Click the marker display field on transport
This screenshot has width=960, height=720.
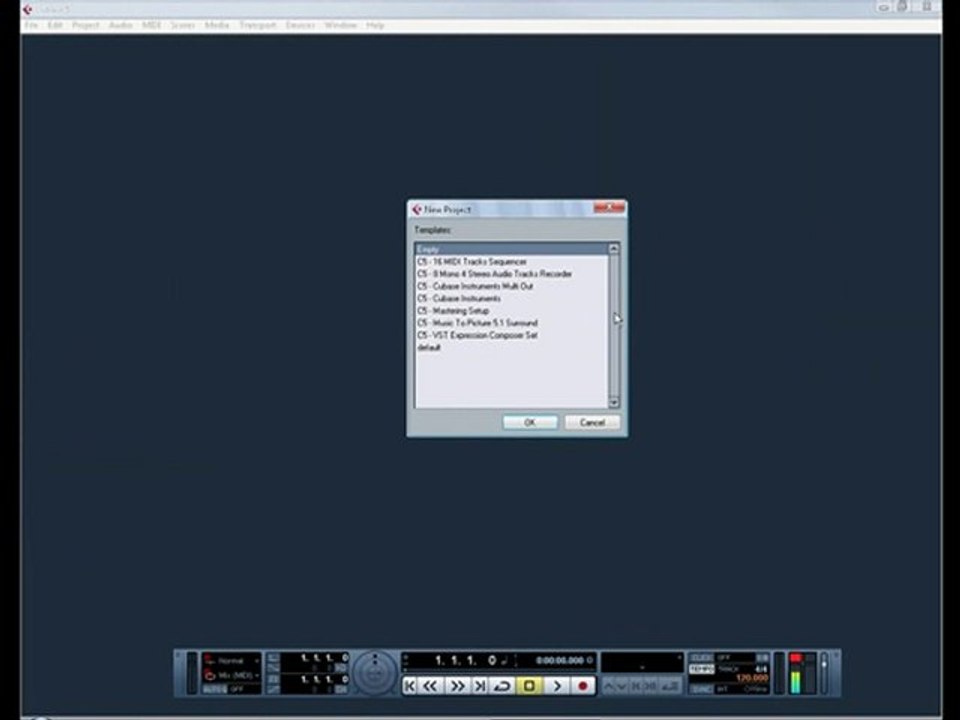[x=642, y=662]
